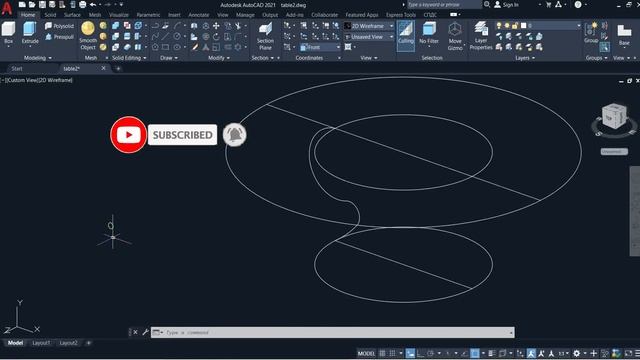Click the ViewCube in the drawing area
The image size is (640, 360).
pos(614,116)
